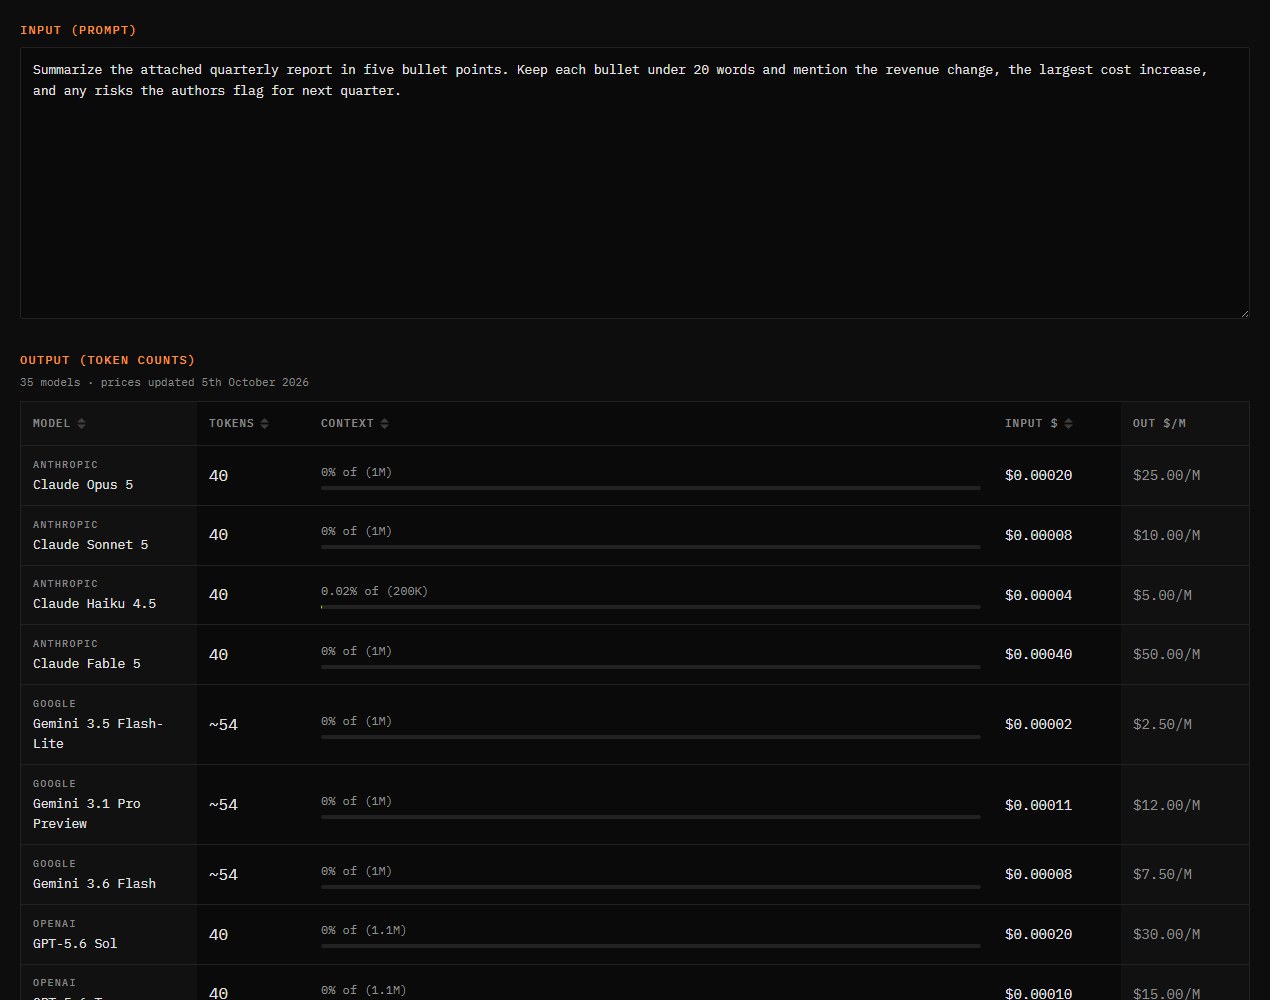Click the OUT $/M column header
This screenshot has height=1000, width=1270.
coord(1159,424)
